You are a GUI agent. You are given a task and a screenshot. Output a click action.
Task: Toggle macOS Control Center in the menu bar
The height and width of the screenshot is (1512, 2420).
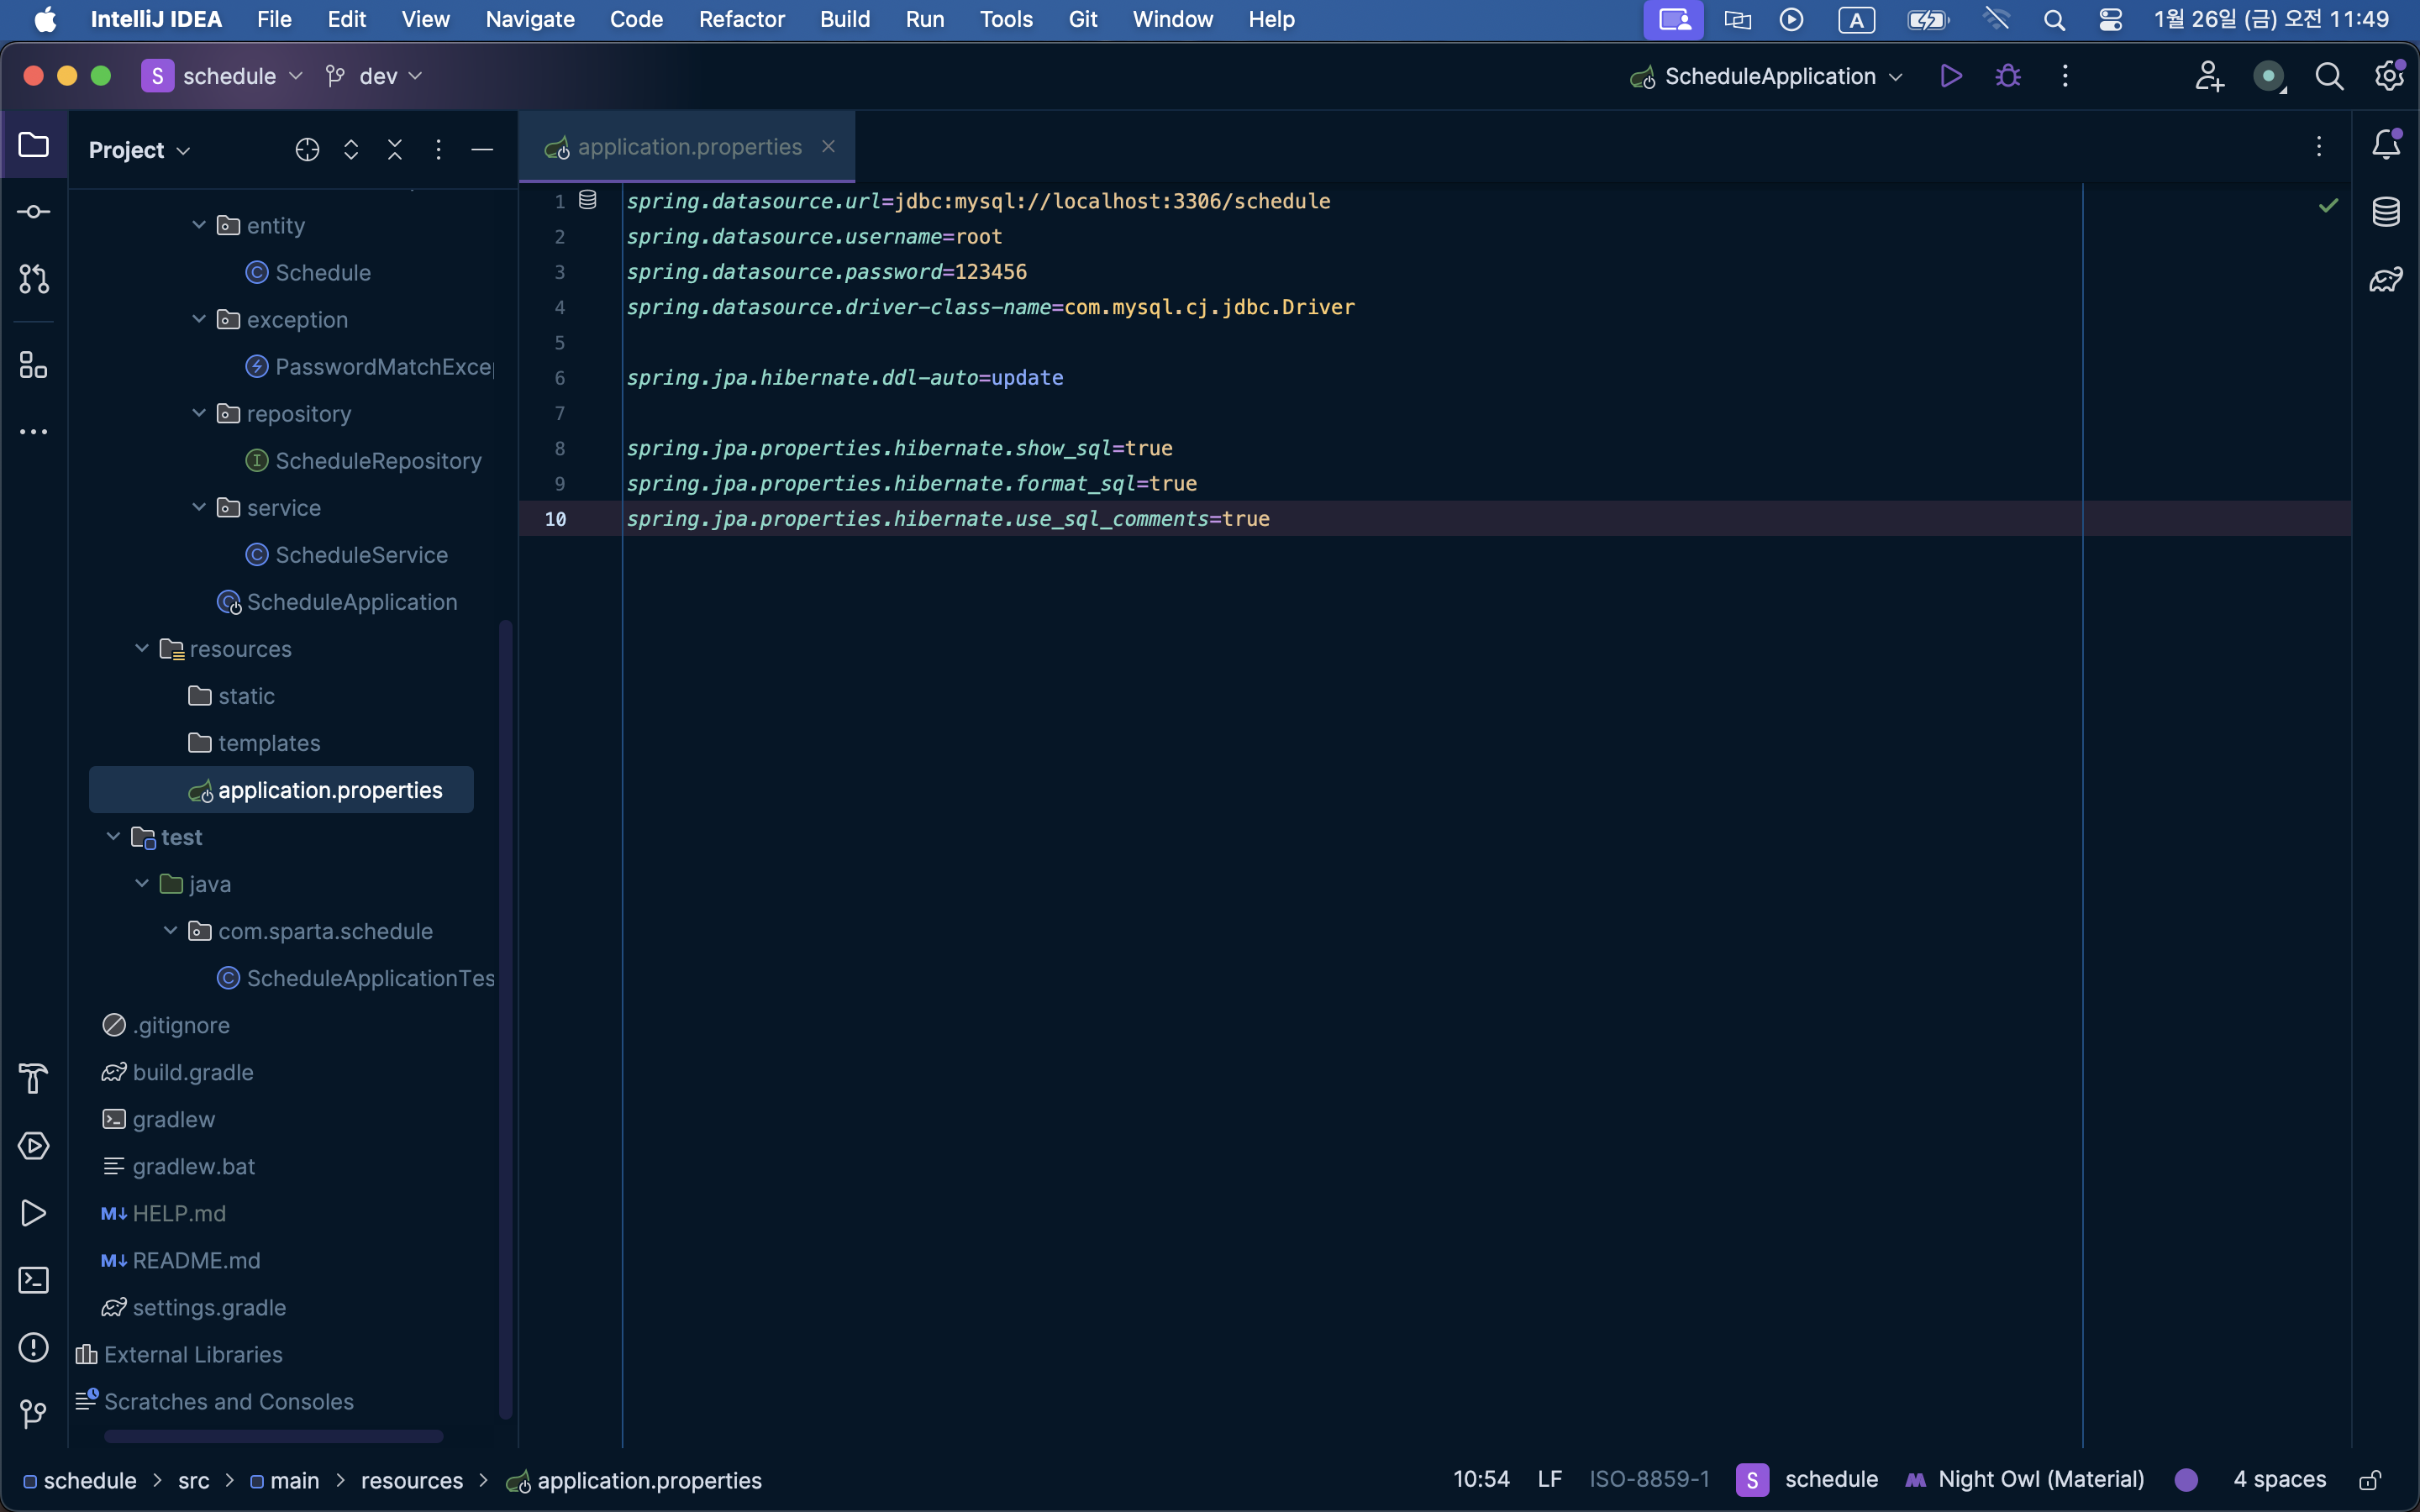click(x=2110, y=19)
